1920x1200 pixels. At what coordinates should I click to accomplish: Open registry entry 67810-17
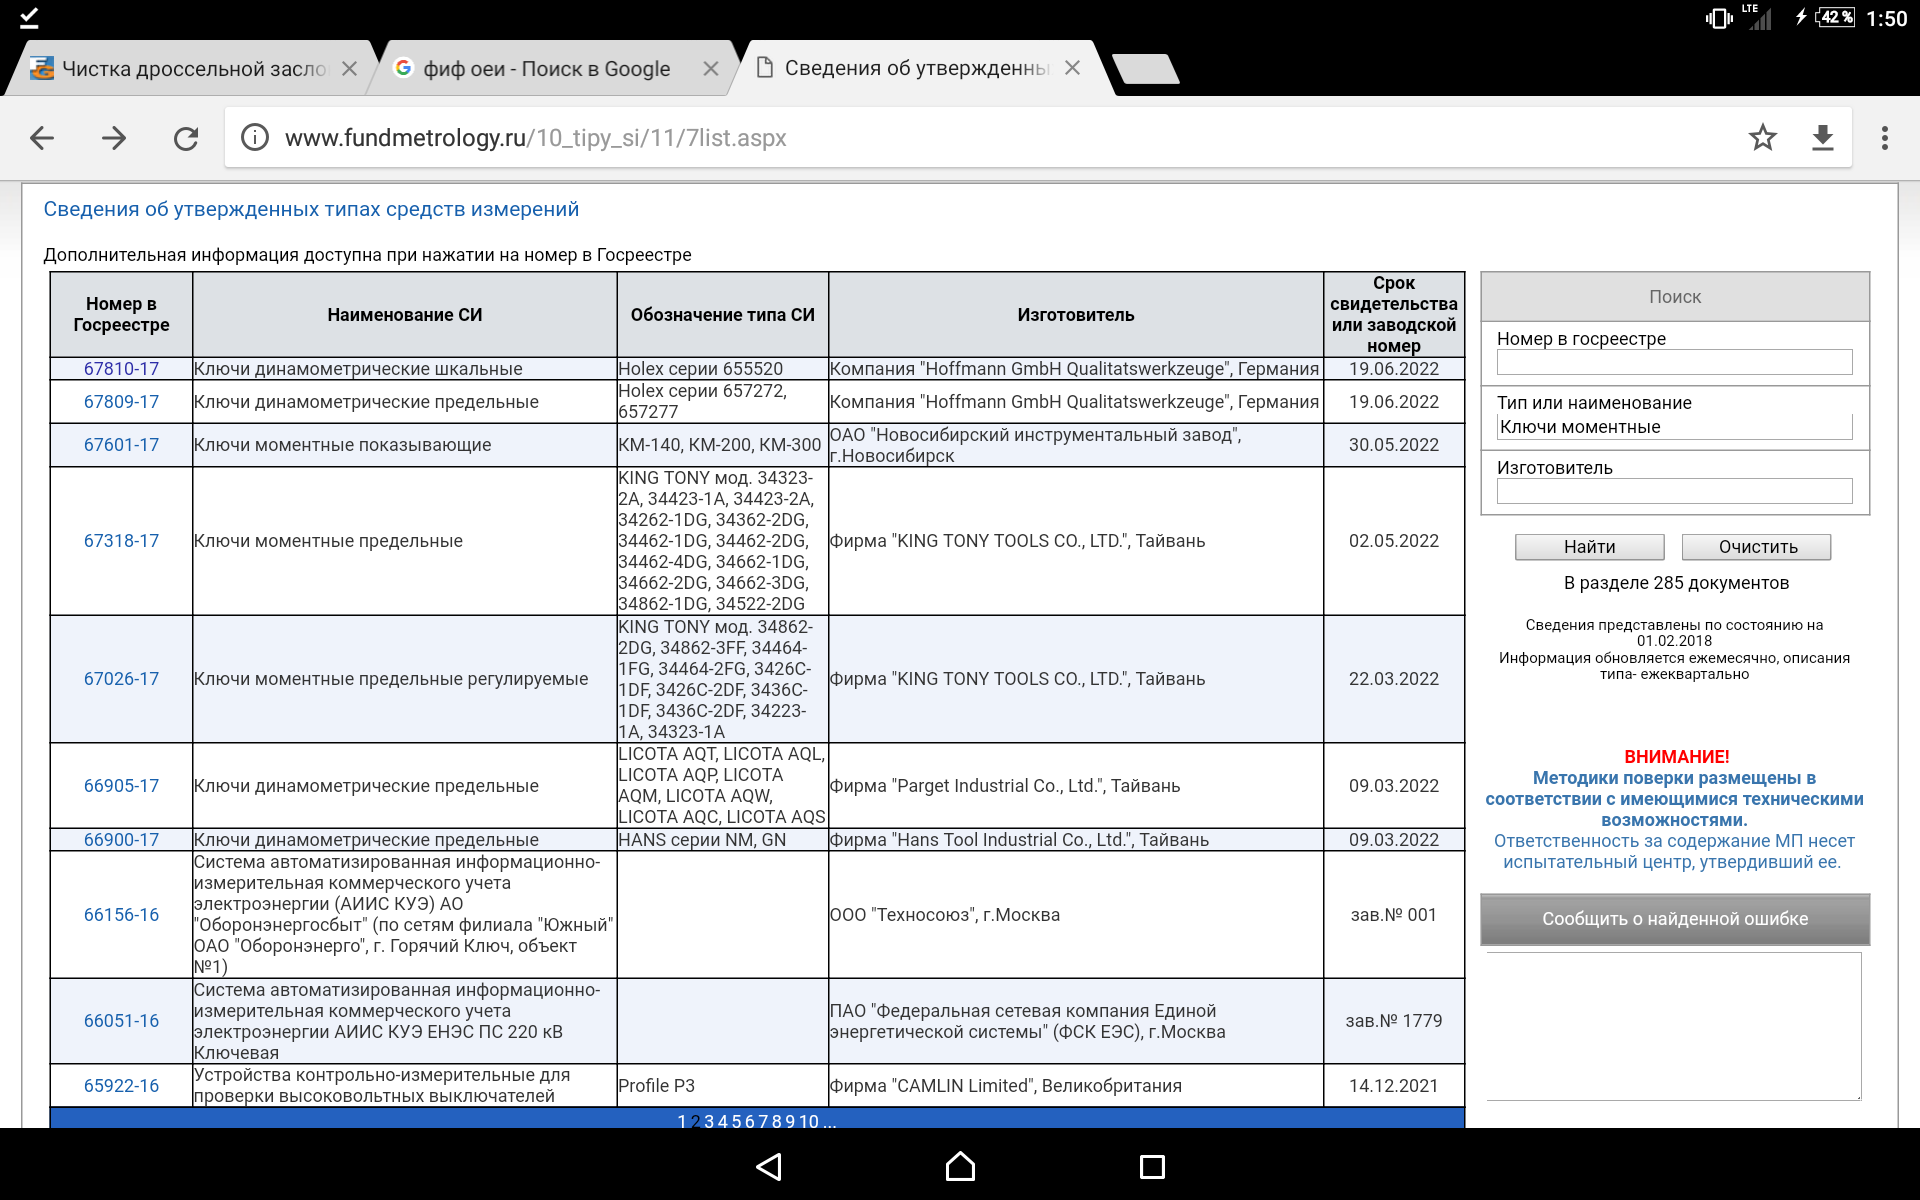click(121, 369)
